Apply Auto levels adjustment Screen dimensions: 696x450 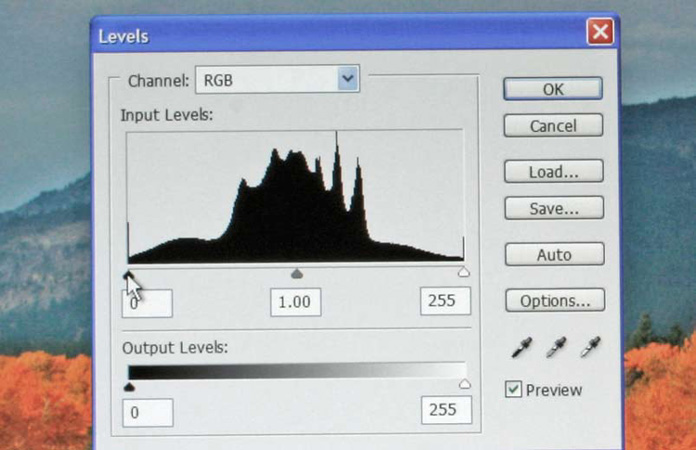[x=553, y=255]
